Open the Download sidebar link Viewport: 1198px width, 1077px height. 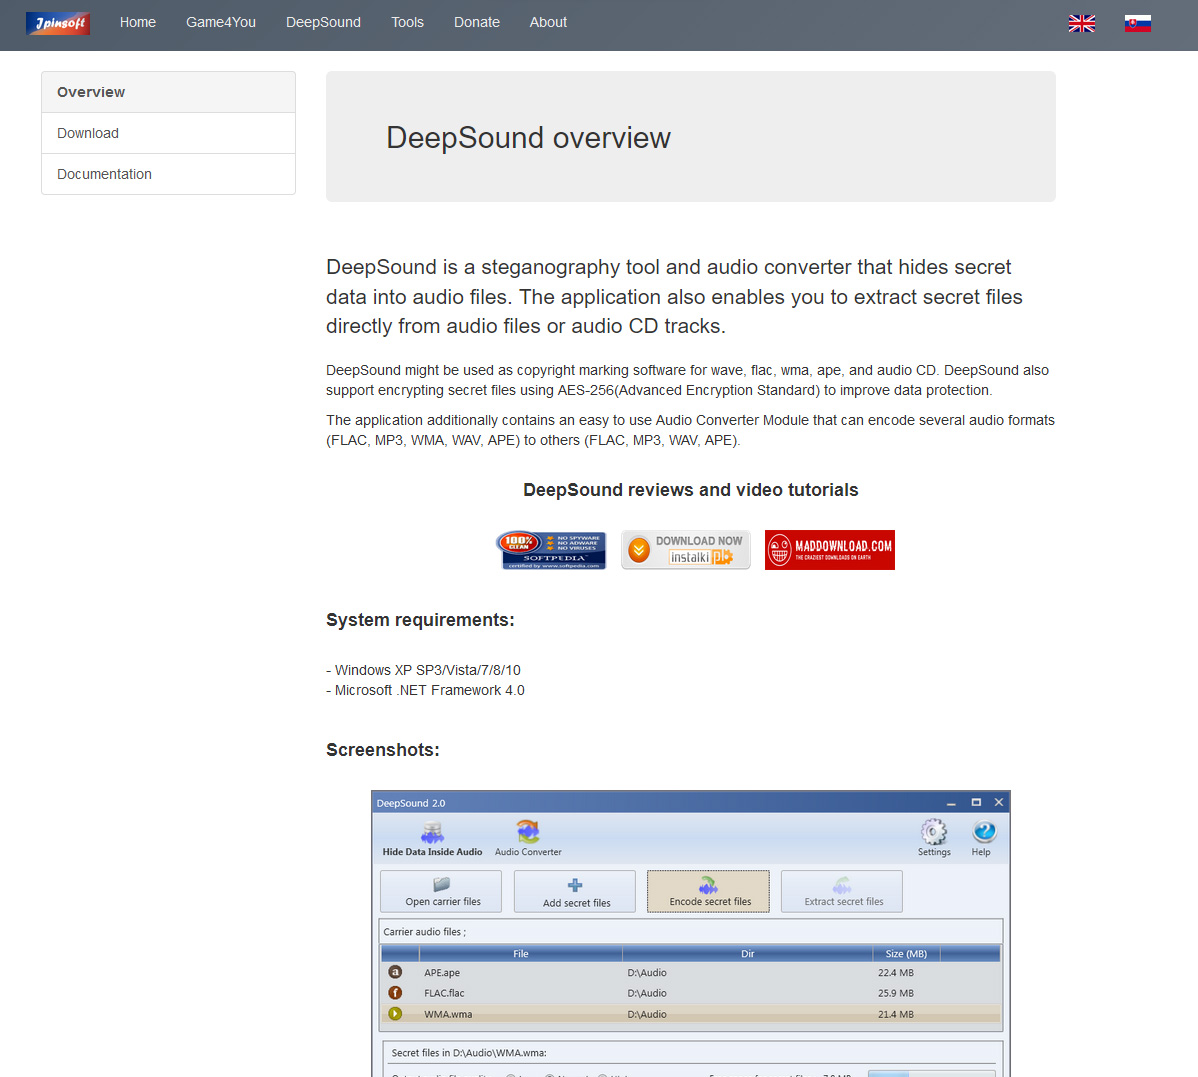click(168, 133)
